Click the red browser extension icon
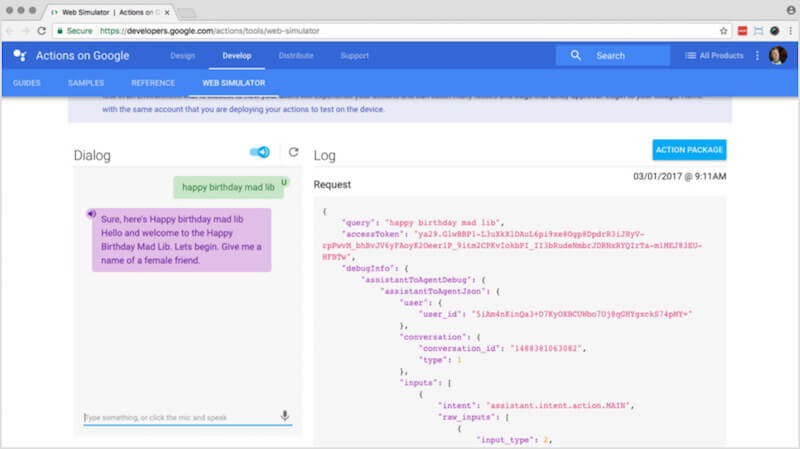The image size is (800, 449). pos(742,31)
